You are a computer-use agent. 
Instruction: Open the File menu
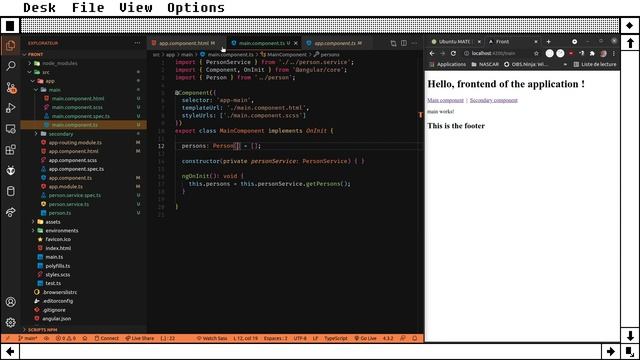pos(88,7)
